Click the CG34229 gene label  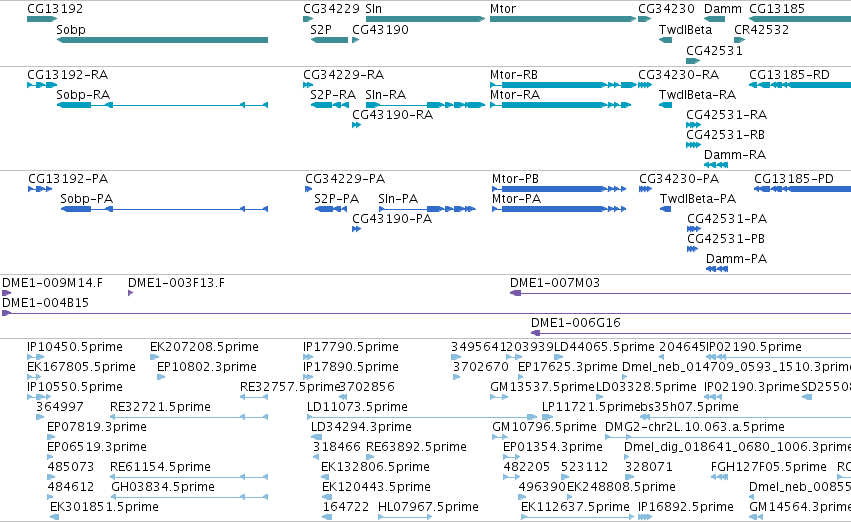click(331, 9)
